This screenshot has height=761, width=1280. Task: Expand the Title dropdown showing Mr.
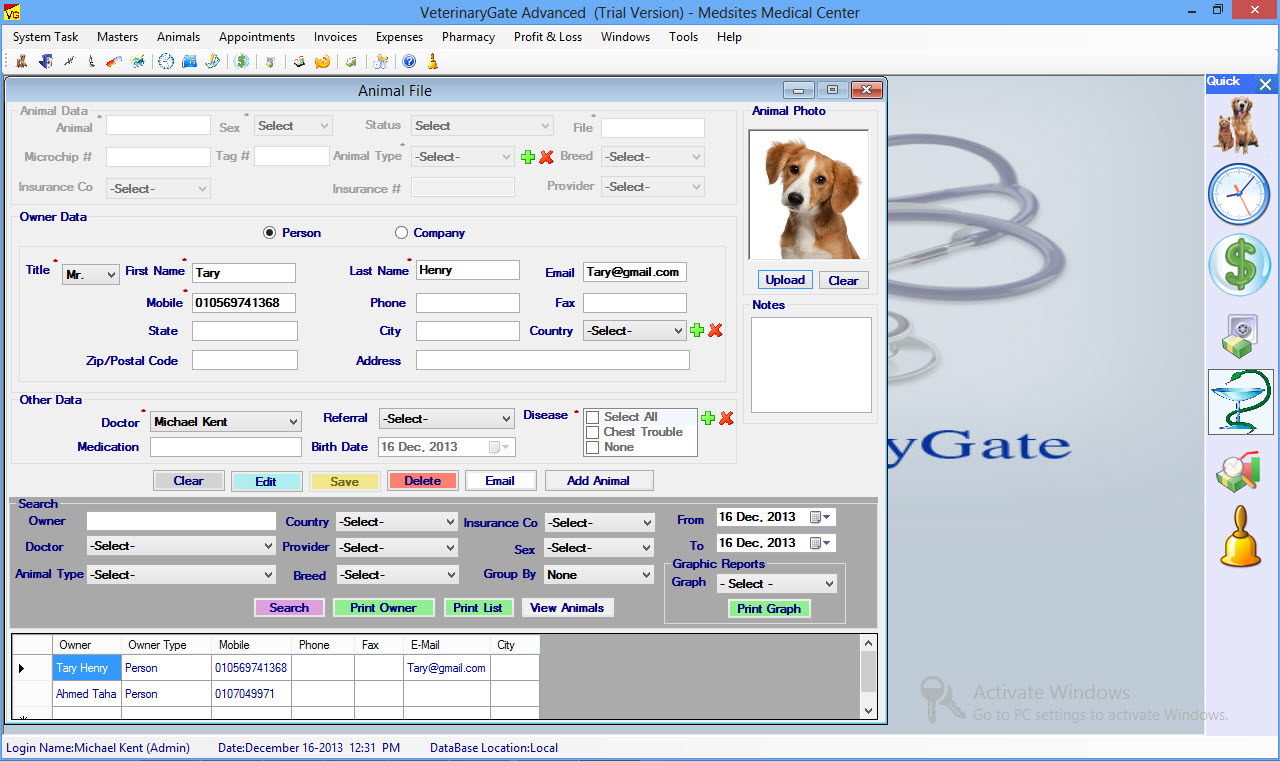pyautogui.click(x=91, y=274)
